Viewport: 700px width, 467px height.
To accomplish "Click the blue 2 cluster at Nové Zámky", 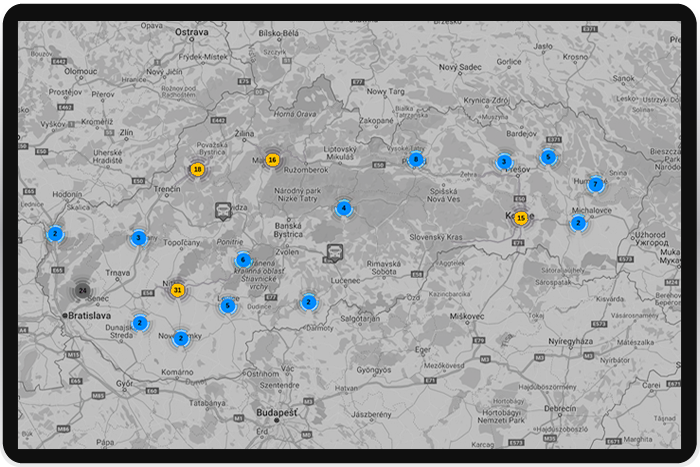I will (181, 338).
